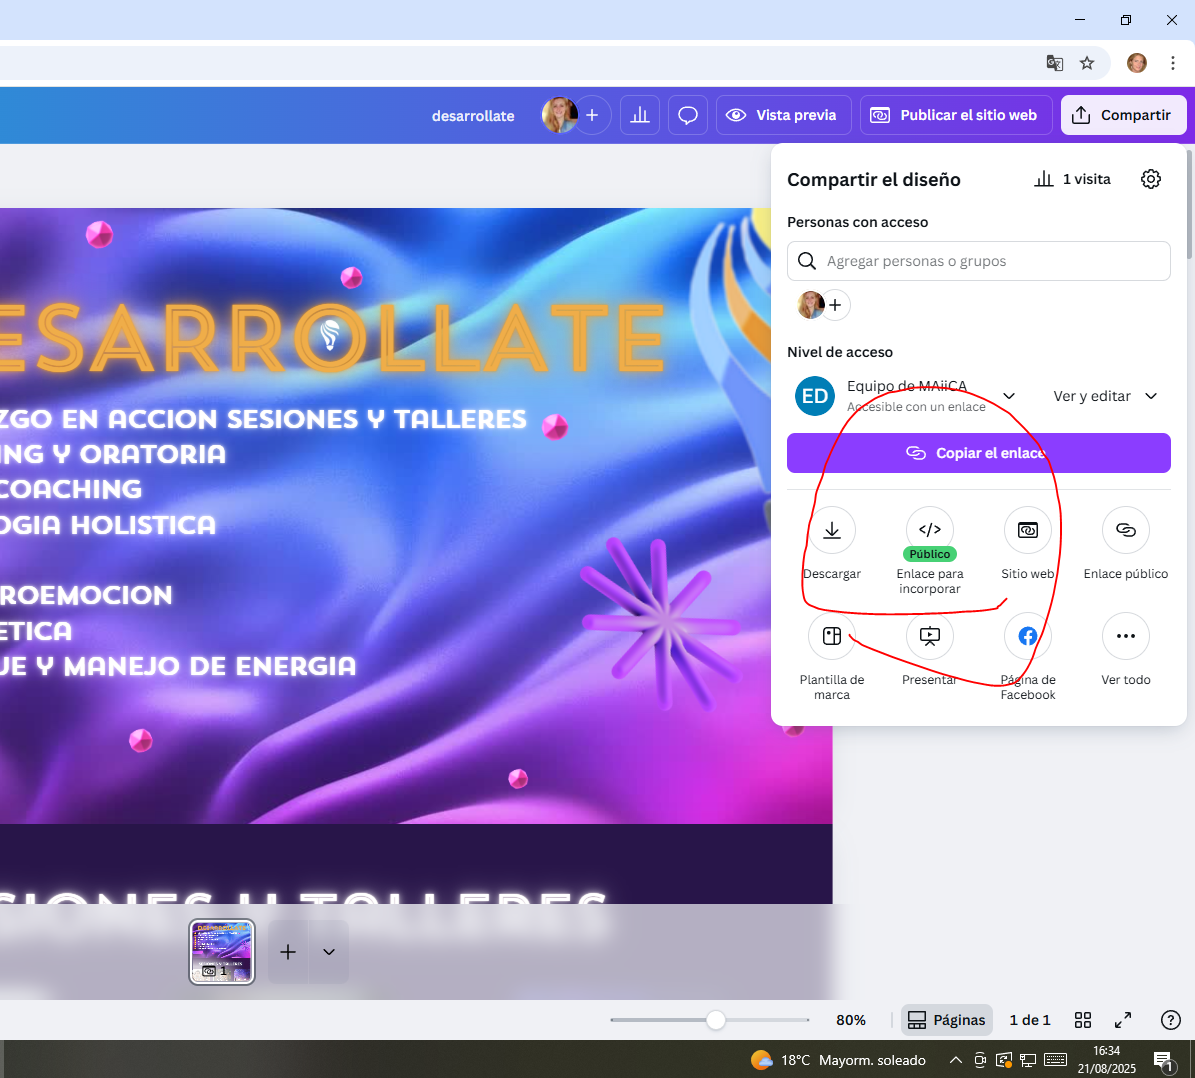Enter fullscreen mode with expand arrows
The image size is (1195, 1078).
click(1123, 1020)
